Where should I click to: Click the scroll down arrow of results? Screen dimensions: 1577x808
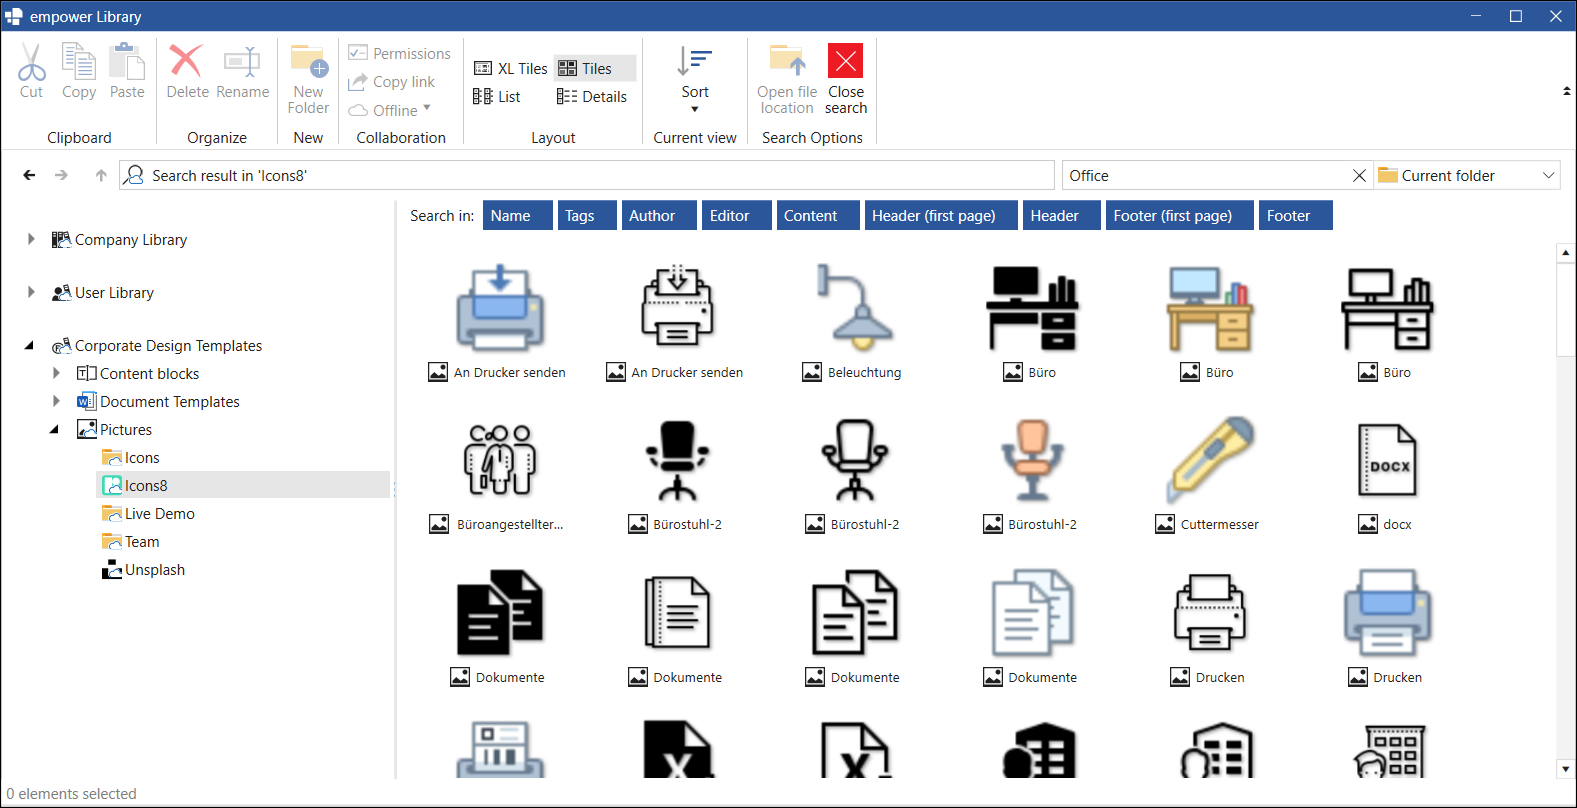(x=1566, y=769)
